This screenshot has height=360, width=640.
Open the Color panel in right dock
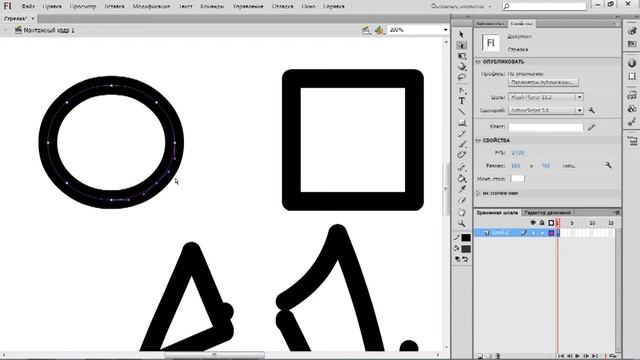pyautogui.click(x=632, y=31)
